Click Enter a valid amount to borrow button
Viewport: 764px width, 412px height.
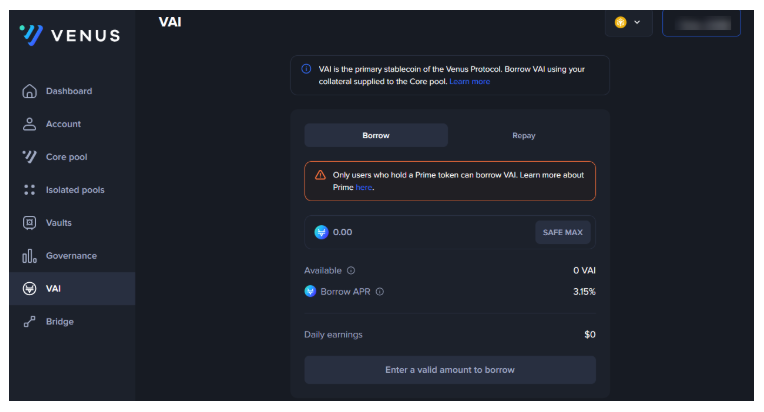(x=450, y=370)
